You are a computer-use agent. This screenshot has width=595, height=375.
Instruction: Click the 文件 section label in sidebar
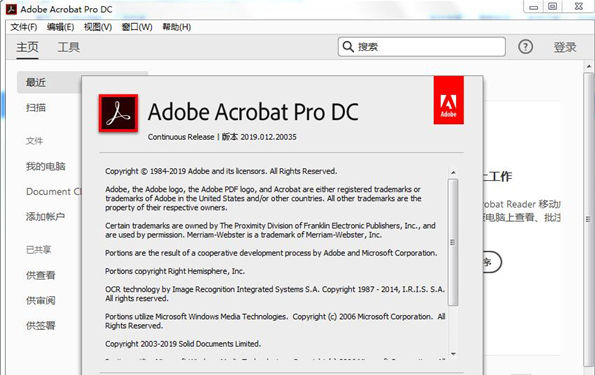point(34,141)
